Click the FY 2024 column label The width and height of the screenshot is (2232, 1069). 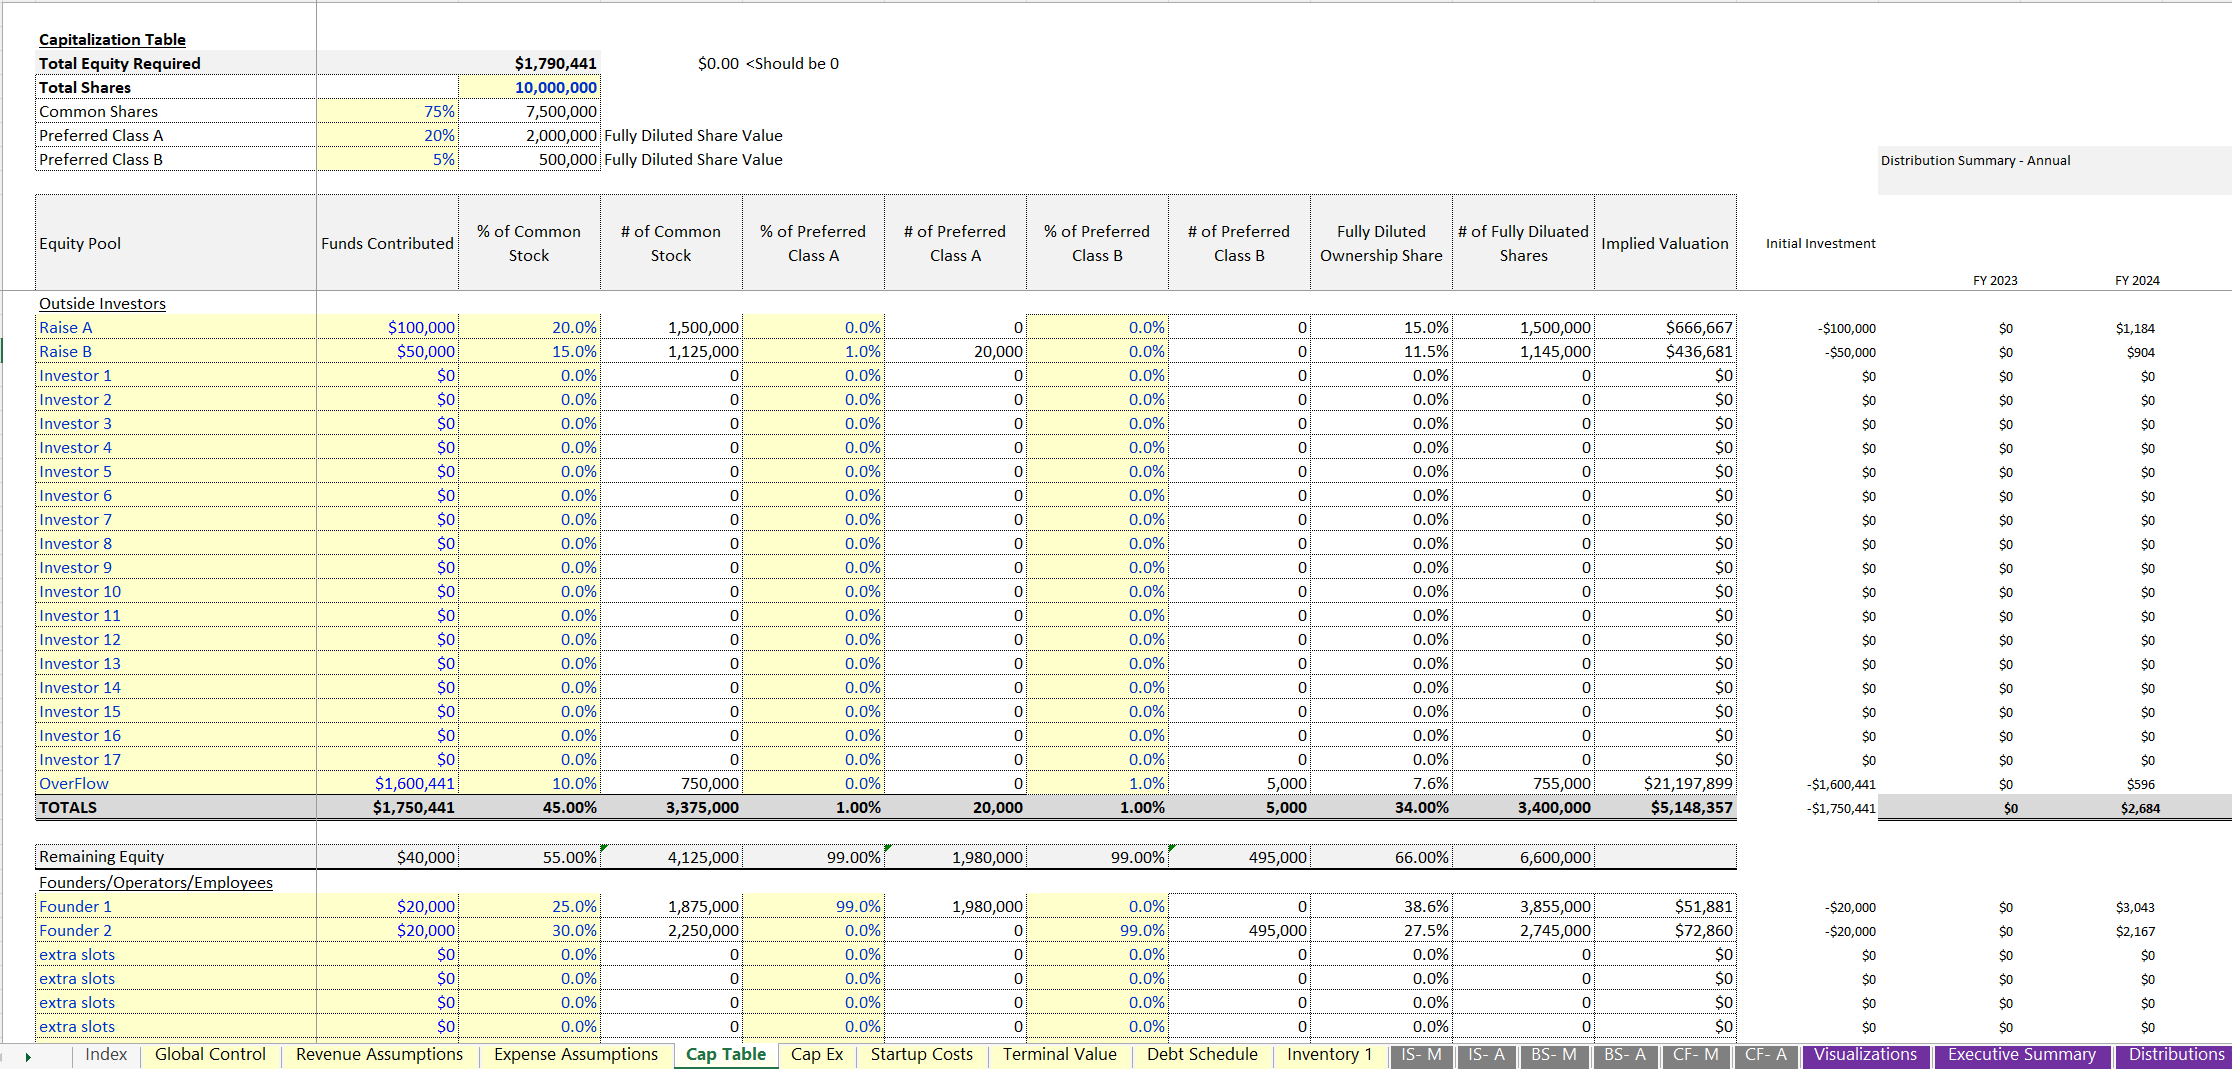(x=2137, y=280)
